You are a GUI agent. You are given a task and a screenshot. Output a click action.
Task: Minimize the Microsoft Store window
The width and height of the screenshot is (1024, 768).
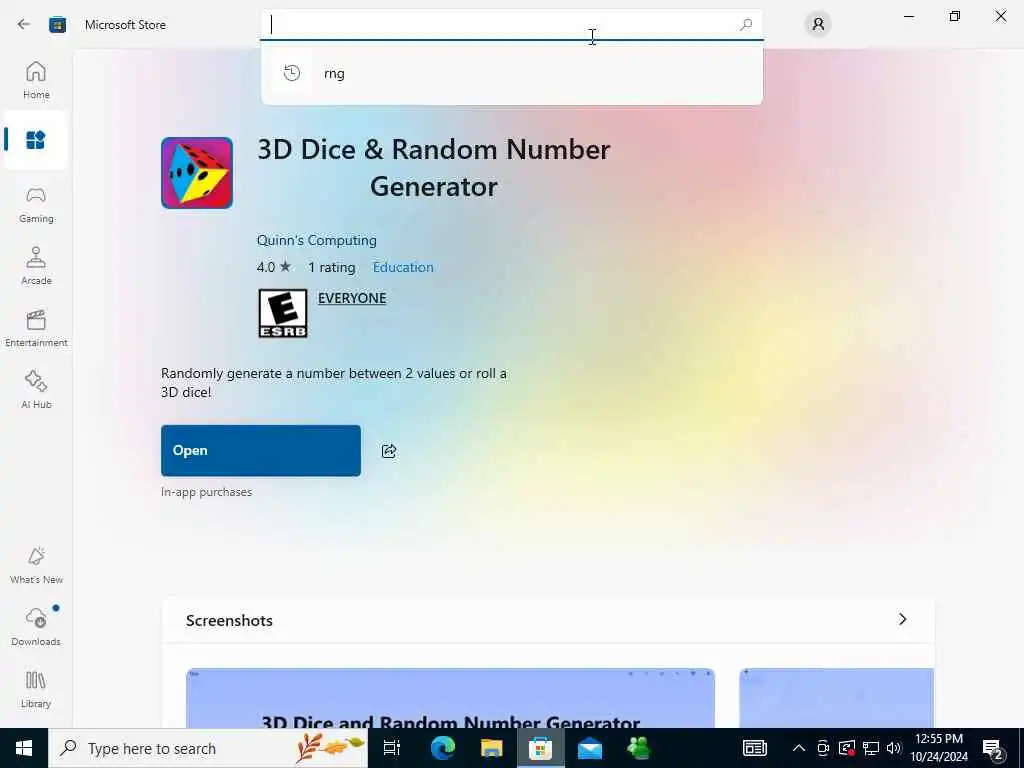coord(909,16)
